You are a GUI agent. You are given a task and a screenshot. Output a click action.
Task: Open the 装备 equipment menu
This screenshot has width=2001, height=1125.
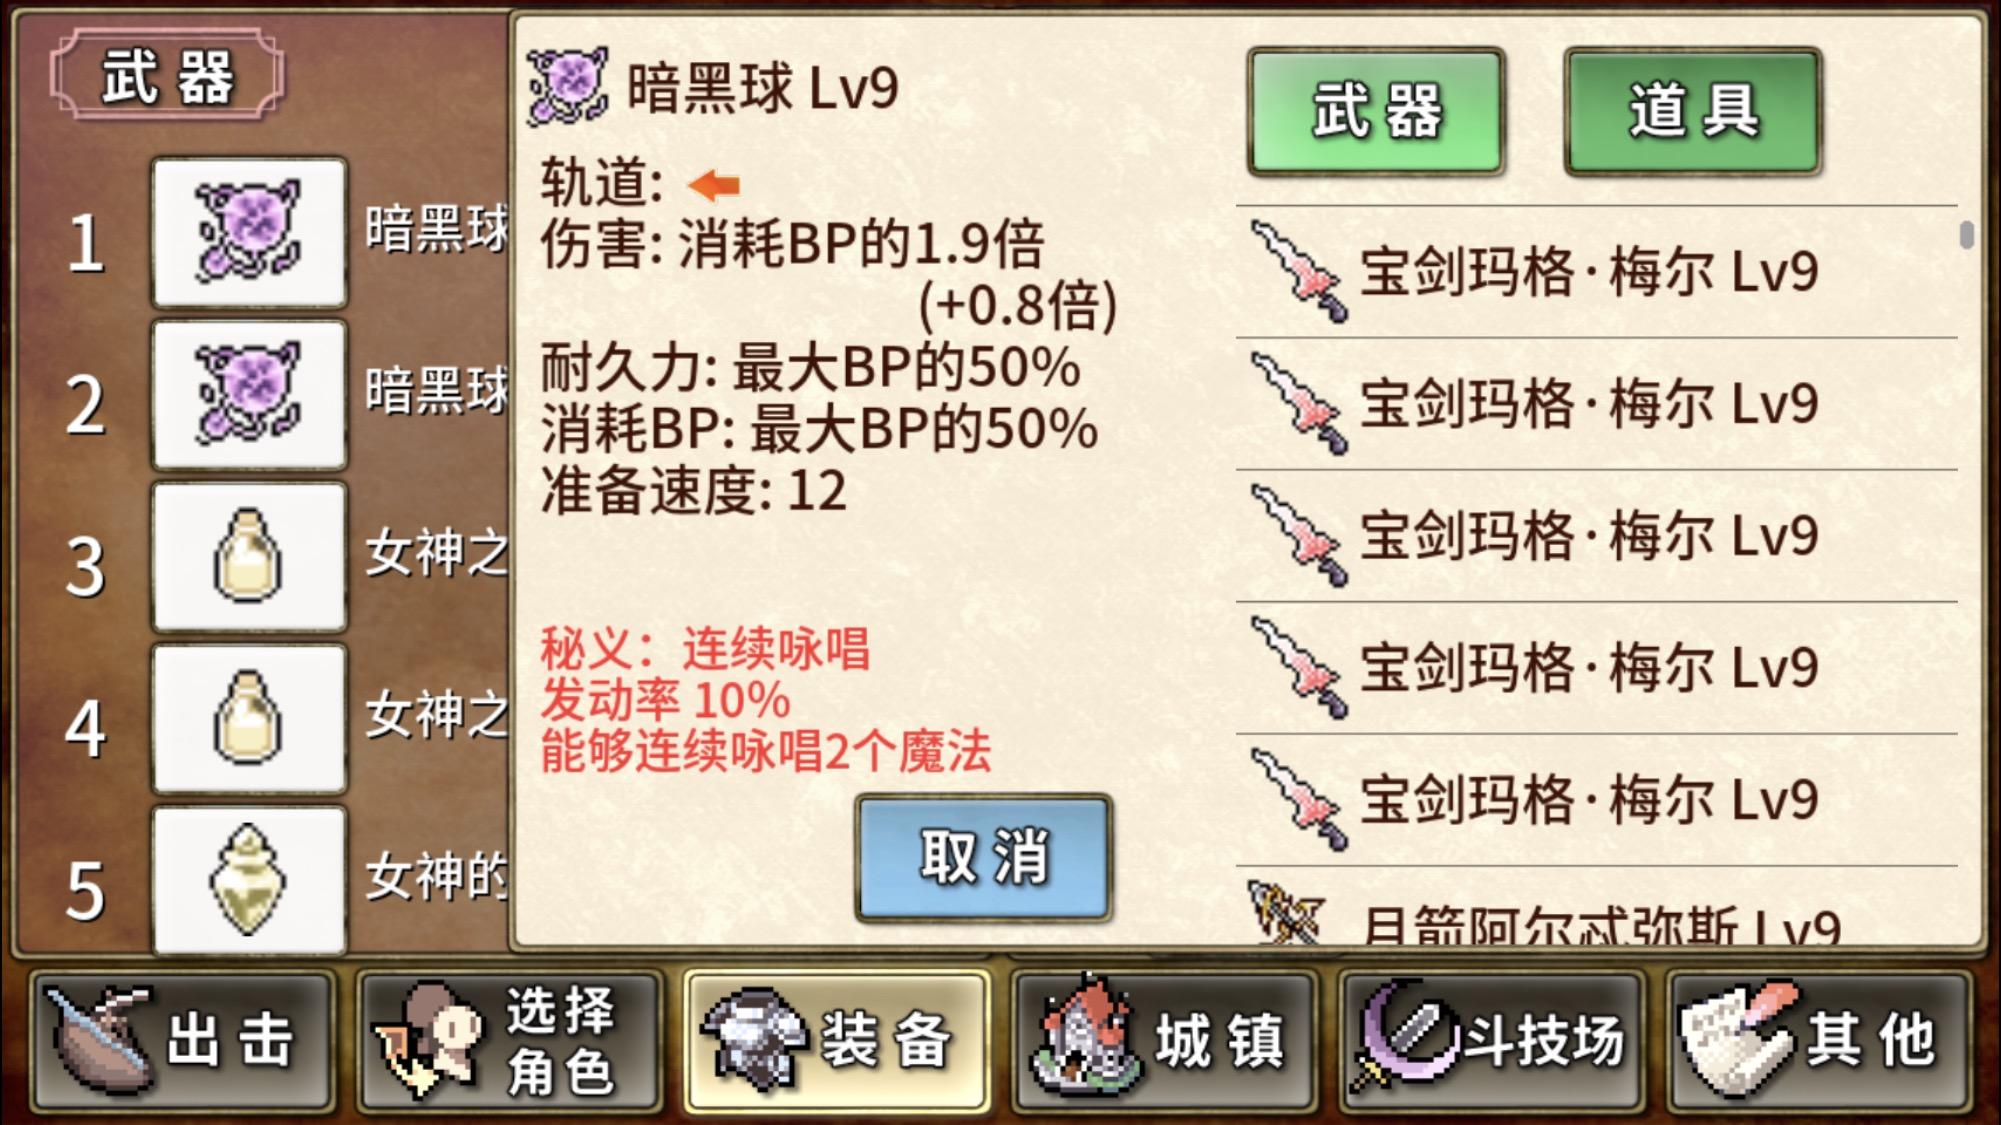click(837, 1041)
